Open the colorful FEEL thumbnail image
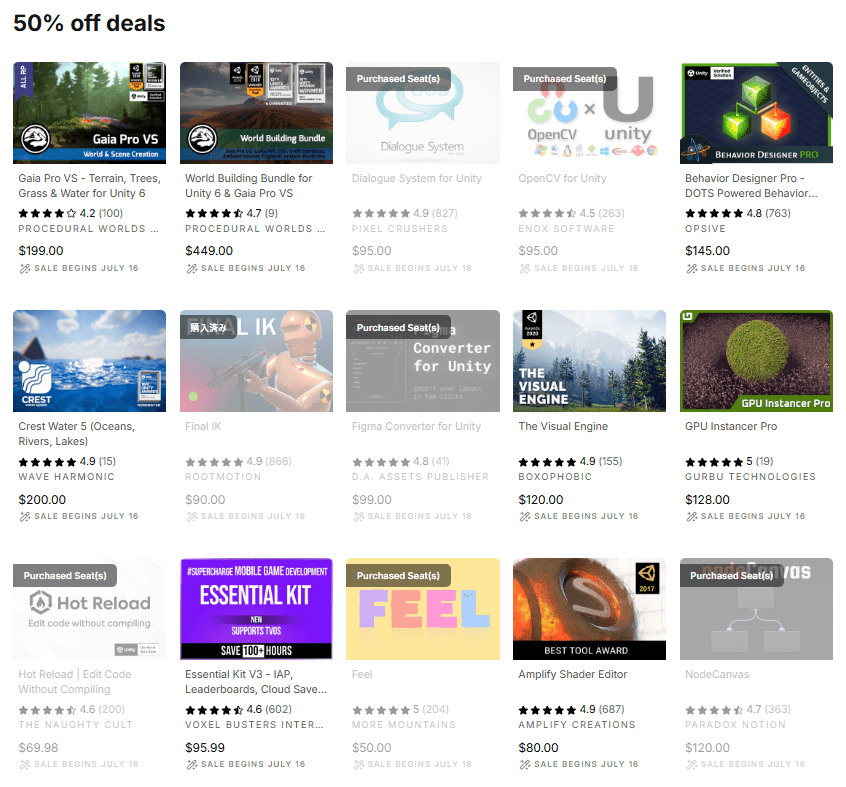This screenshot has height=787, width=846. (423, 609)
